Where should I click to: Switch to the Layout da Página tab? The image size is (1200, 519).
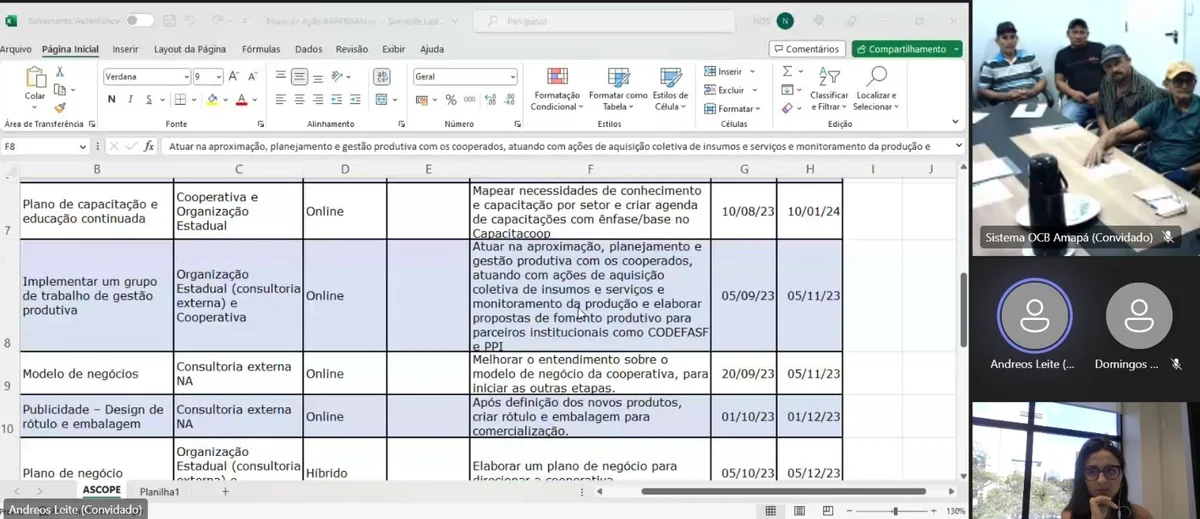[190, 49]
